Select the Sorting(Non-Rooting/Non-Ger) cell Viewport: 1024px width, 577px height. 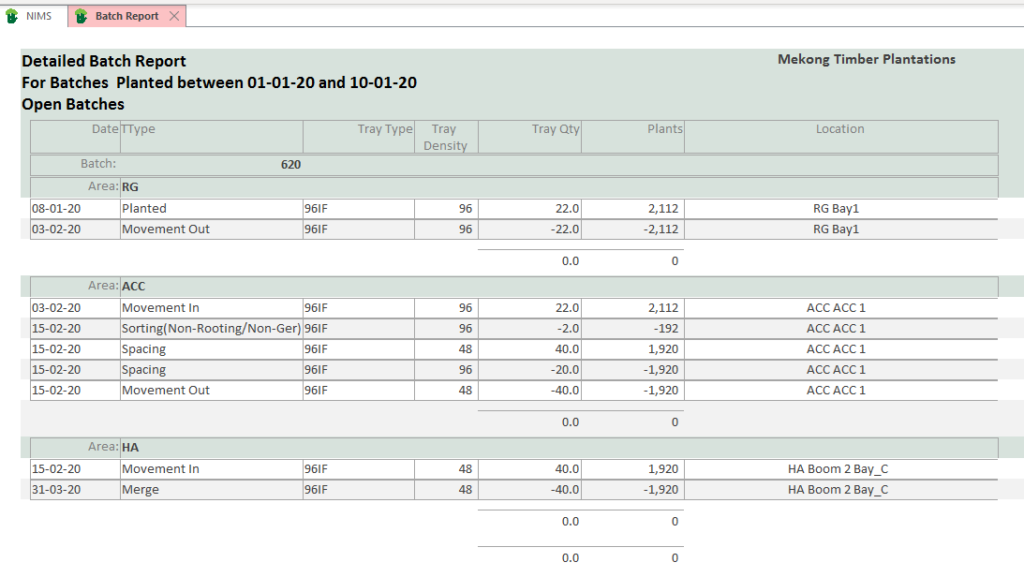[x=210, y=329]
